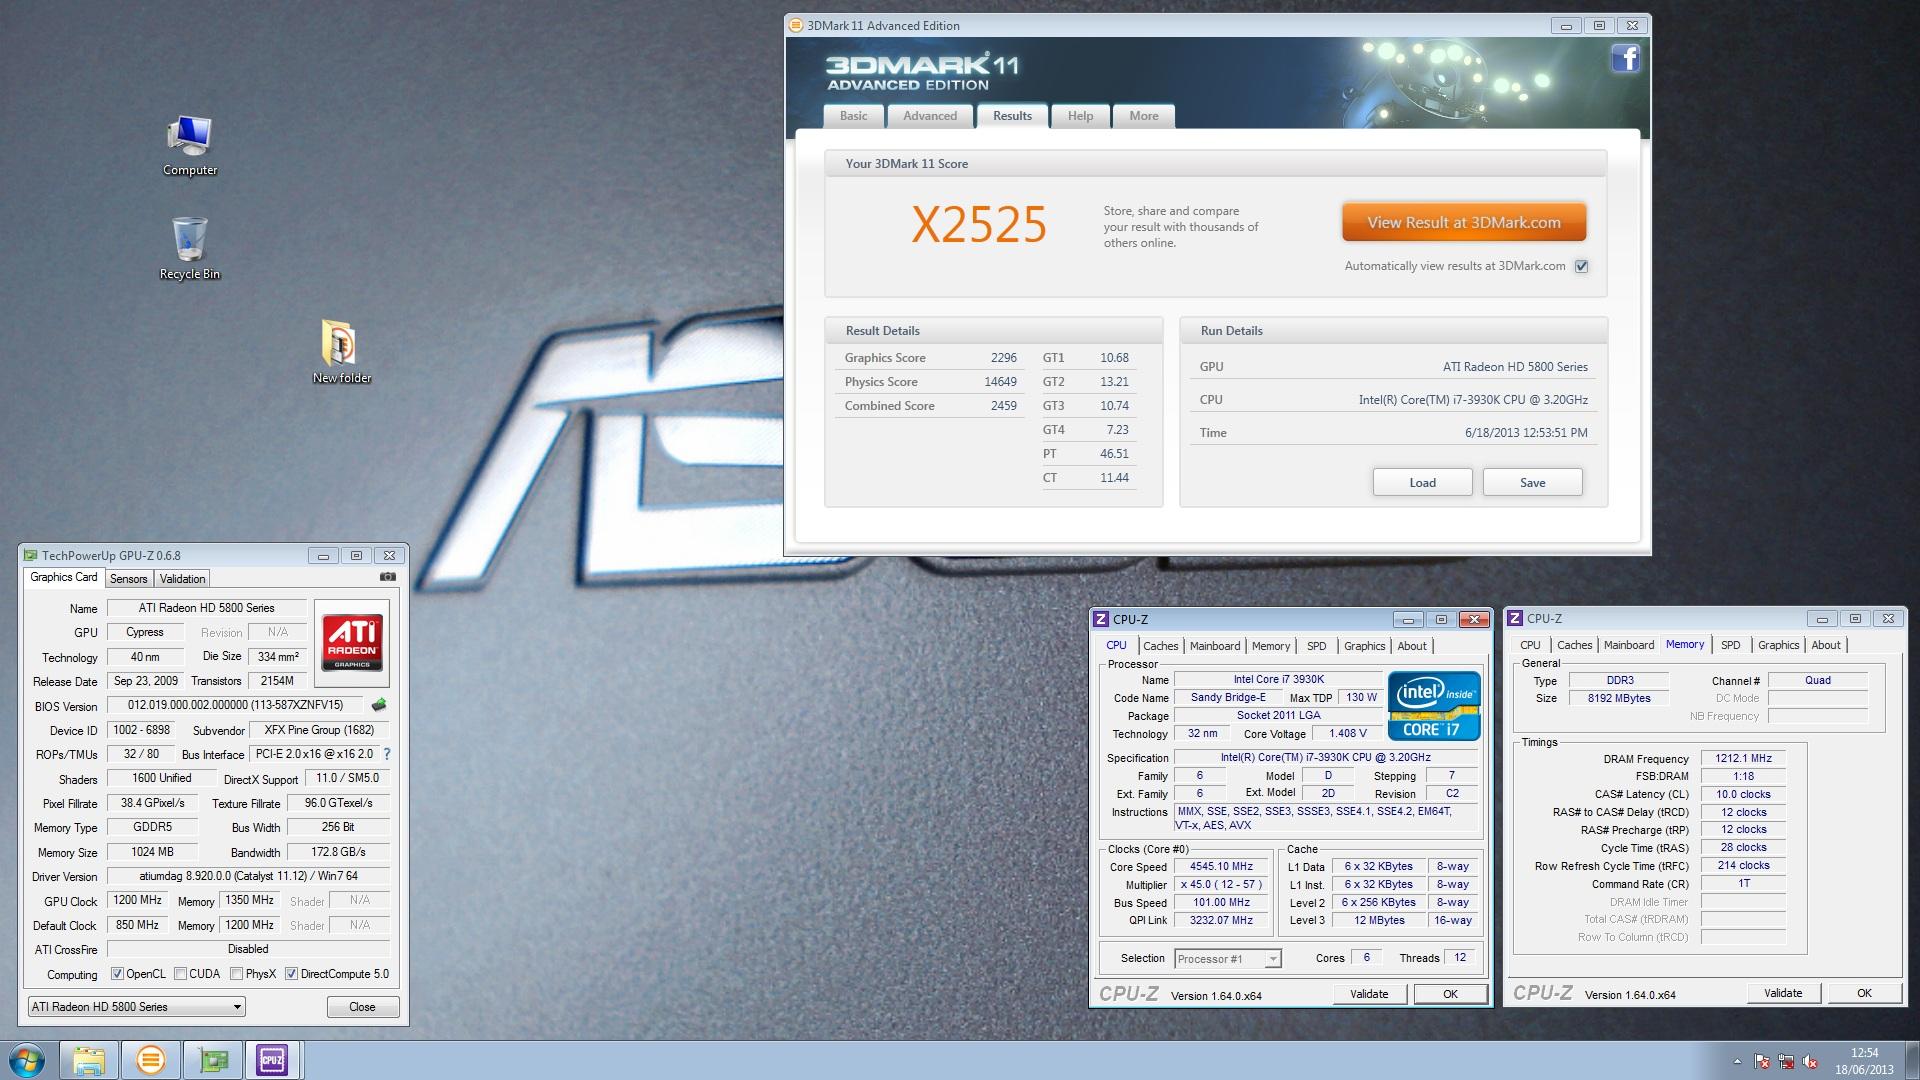Click the network tray icon
This screenshot has width=1920, height=1080.
pos(1787,1061)
